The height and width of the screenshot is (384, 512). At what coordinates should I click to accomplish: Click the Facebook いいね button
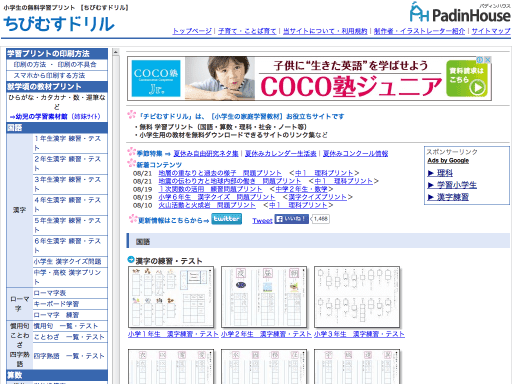click(291, 219)
